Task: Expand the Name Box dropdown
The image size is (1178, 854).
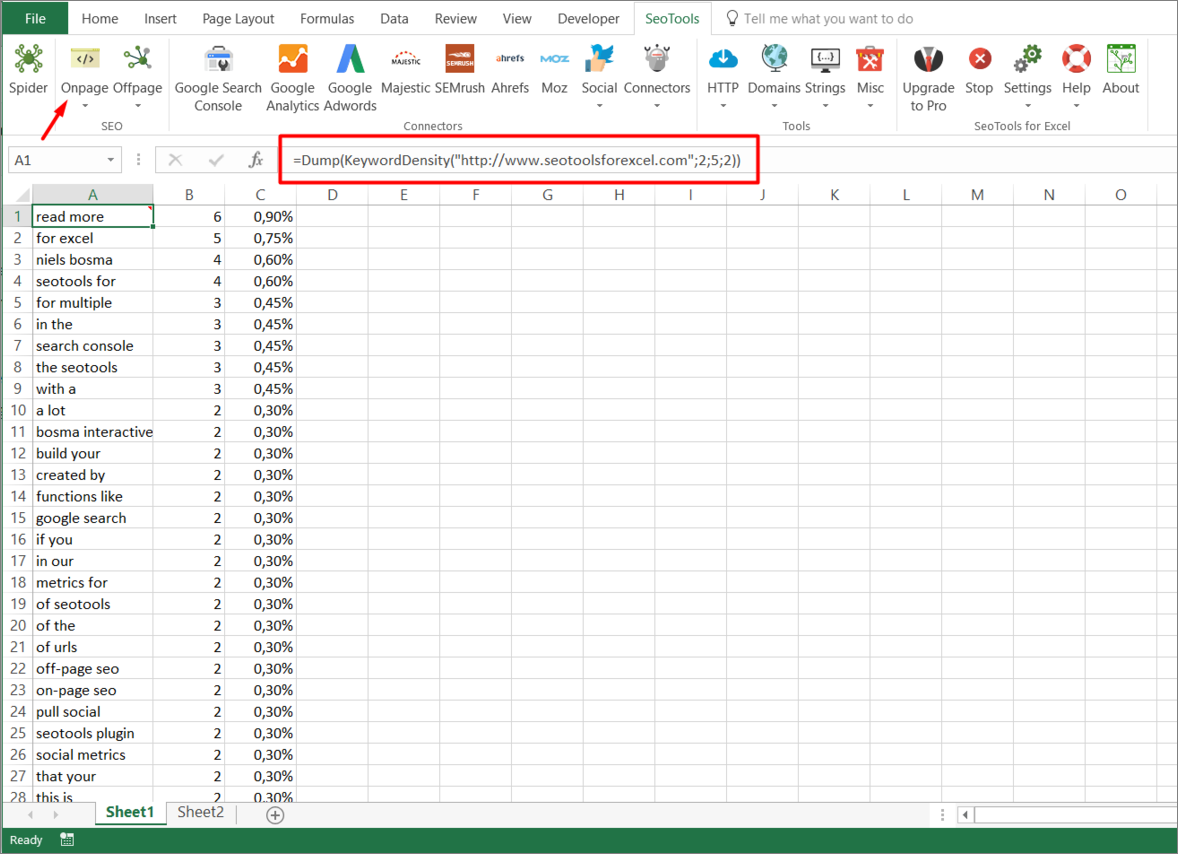Action: click(110, 159)
